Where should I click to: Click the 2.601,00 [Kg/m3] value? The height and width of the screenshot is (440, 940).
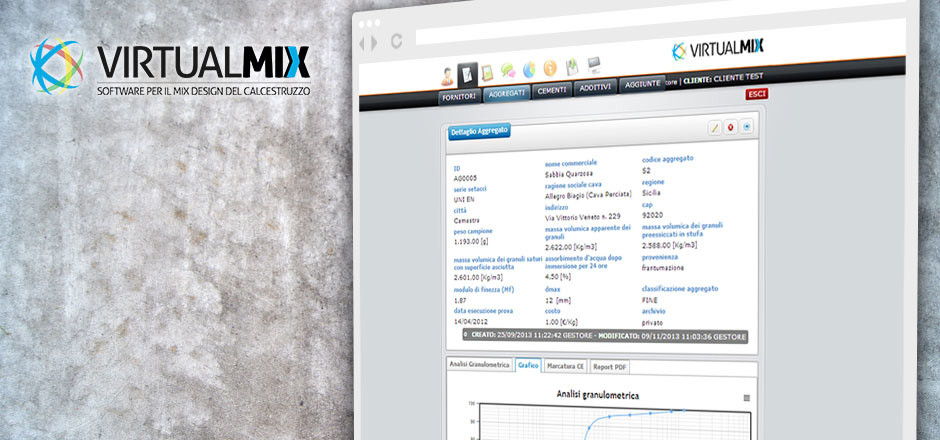(480, 278)
